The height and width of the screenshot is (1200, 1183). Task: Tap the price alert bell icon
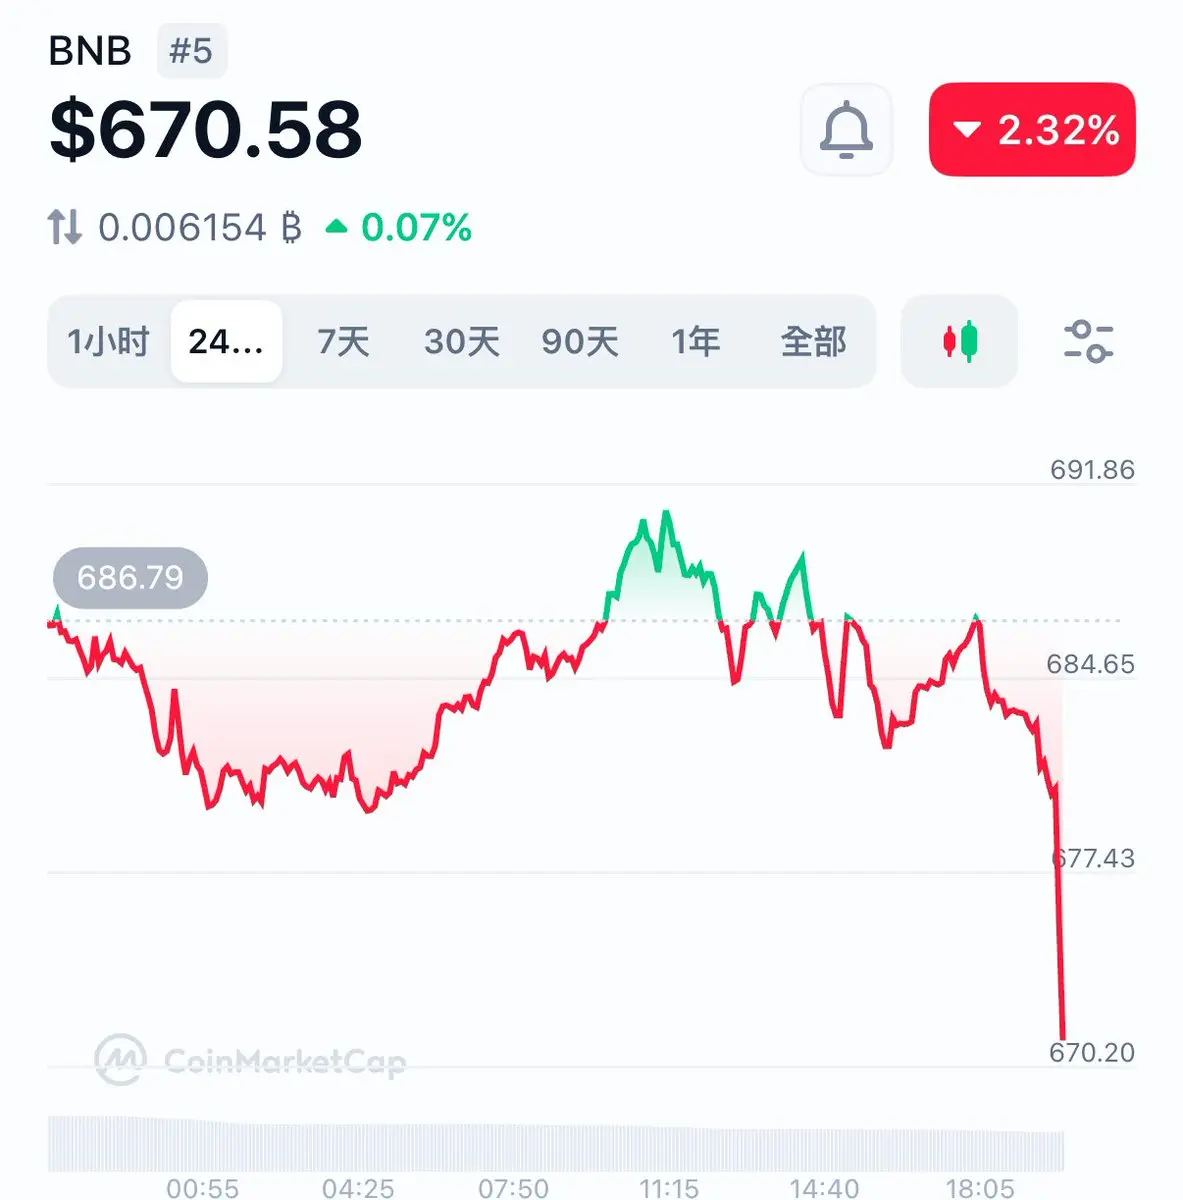click(846, 130)
